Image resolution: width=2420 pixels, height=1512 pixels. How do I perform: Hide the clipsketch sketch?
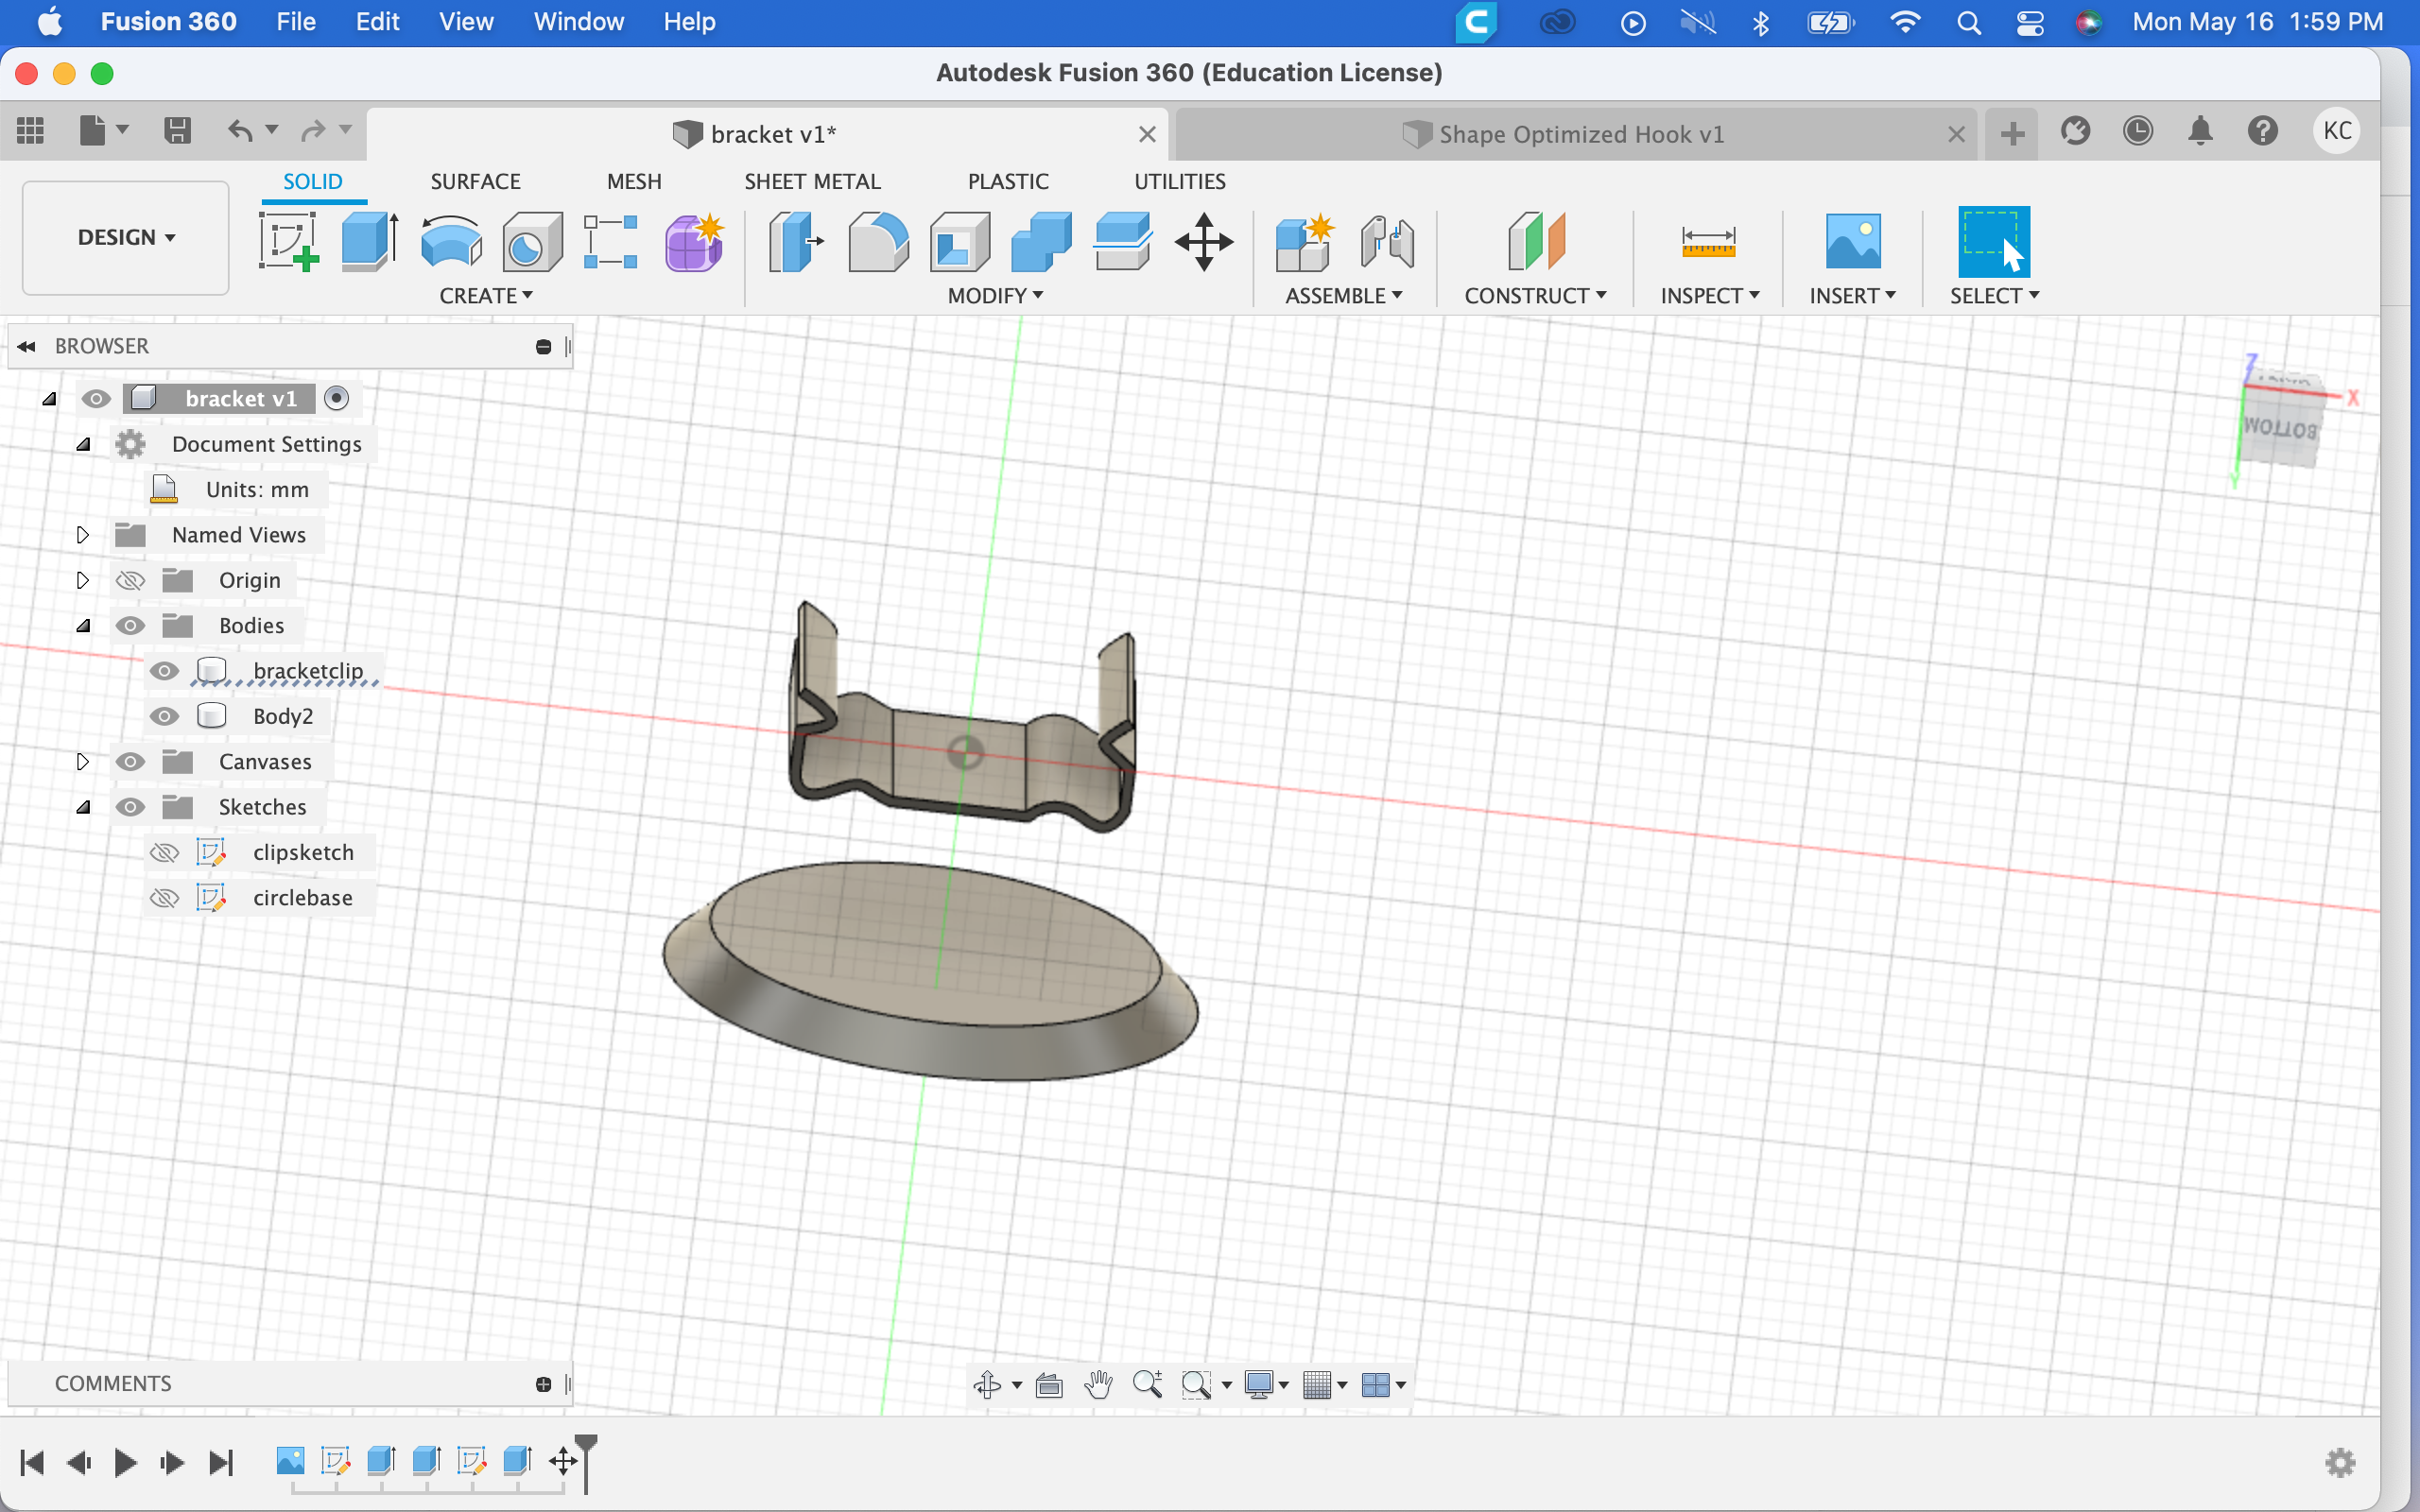tap(165, 851)
